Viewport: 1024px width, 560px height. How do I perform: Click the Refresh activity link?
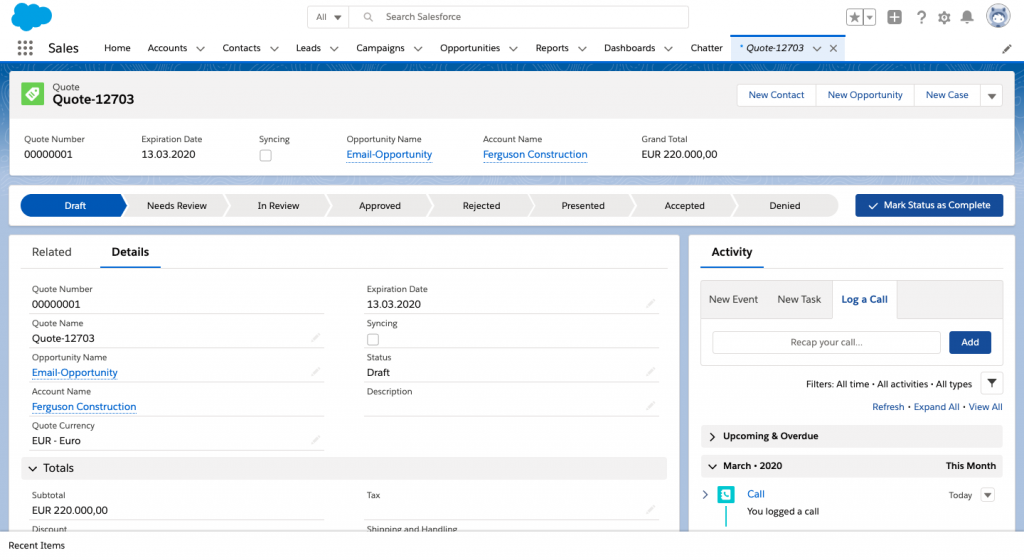coord(888,407)
